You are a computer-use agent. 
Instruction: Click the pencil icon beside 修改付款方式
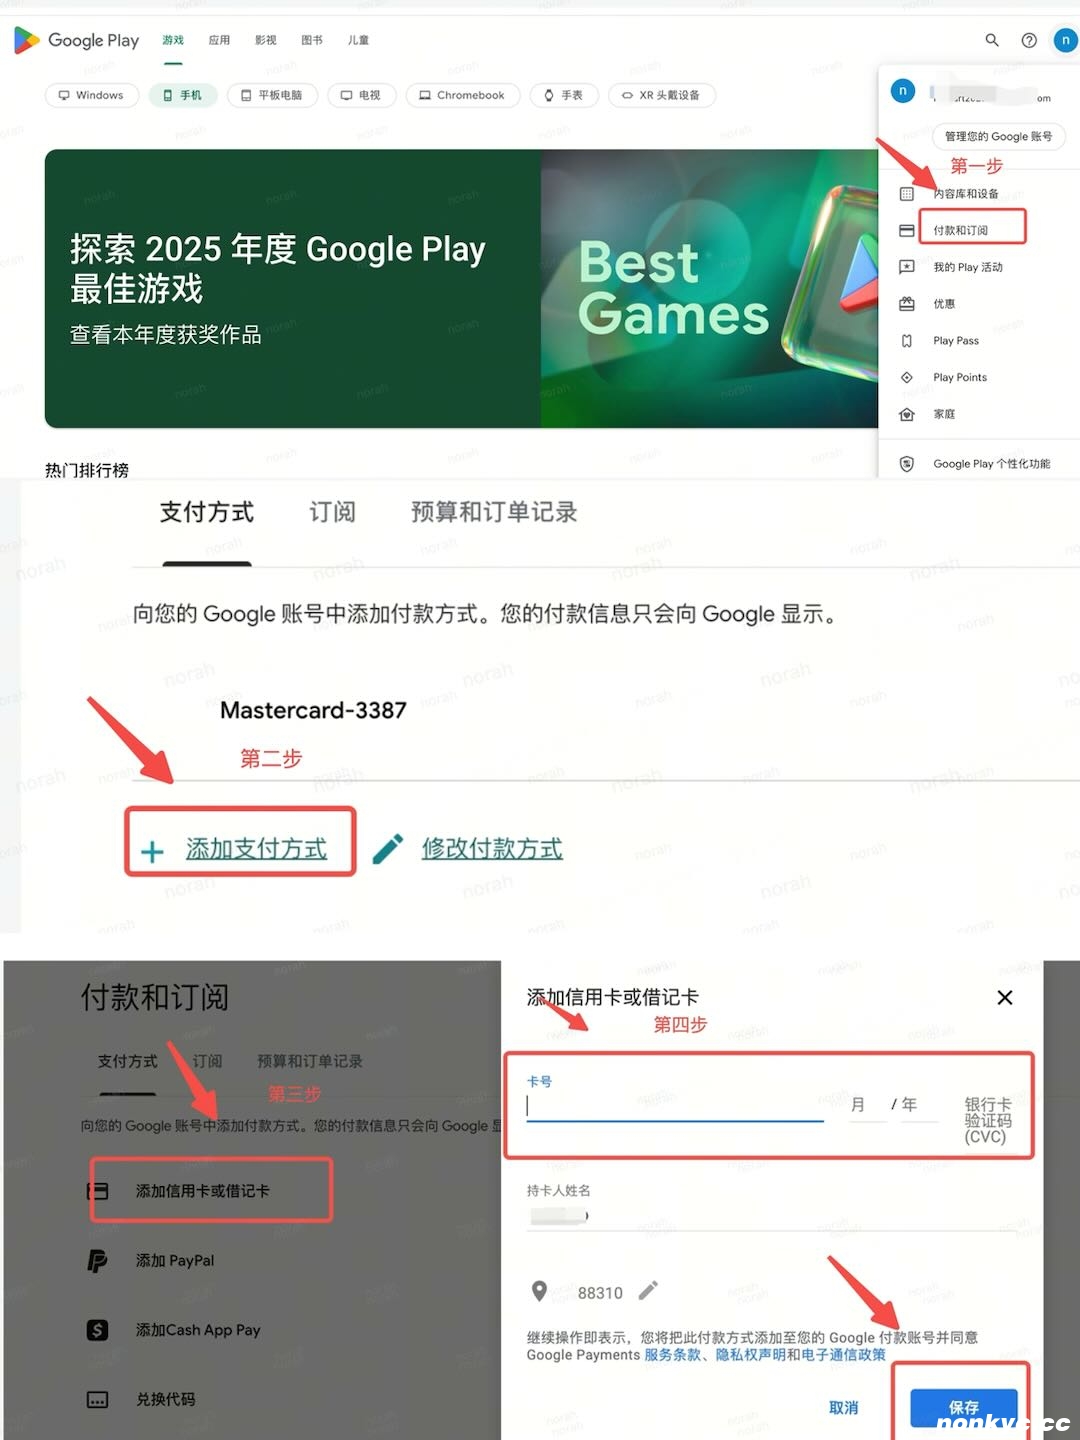click(388, 849)
